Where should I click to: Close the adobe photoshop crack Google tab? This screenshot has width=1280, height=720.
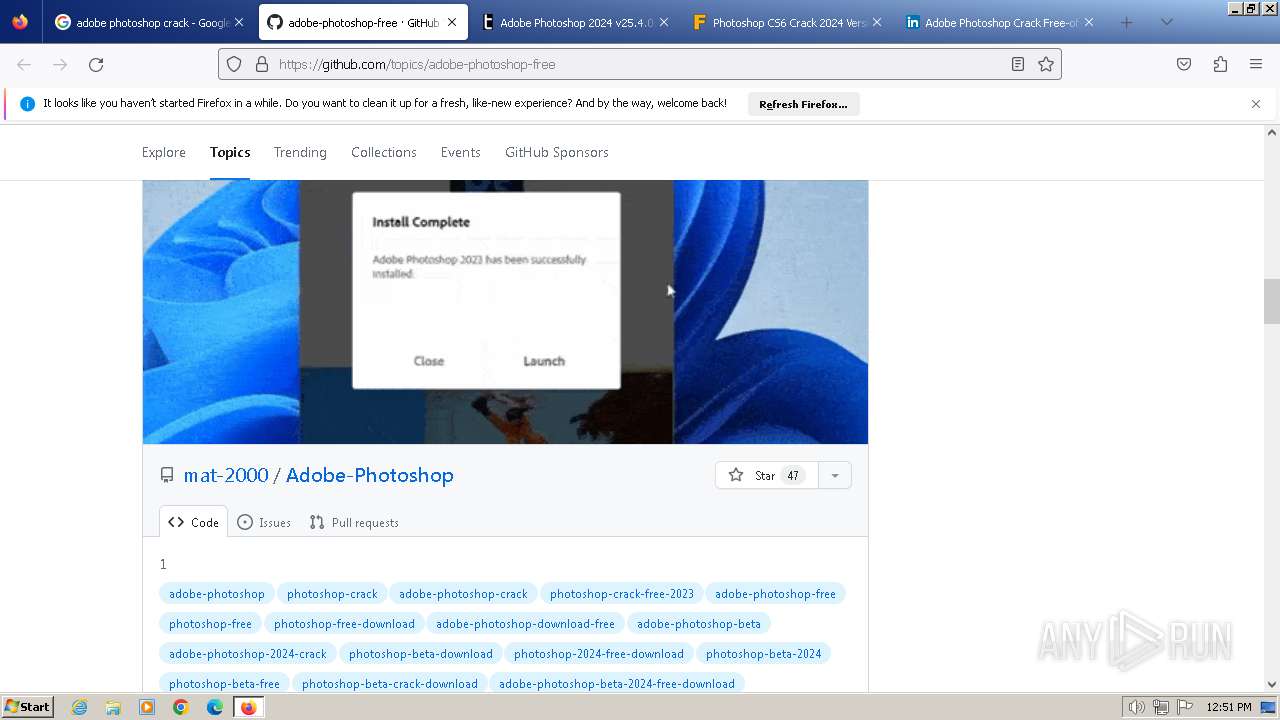click(x=239, y=22)
